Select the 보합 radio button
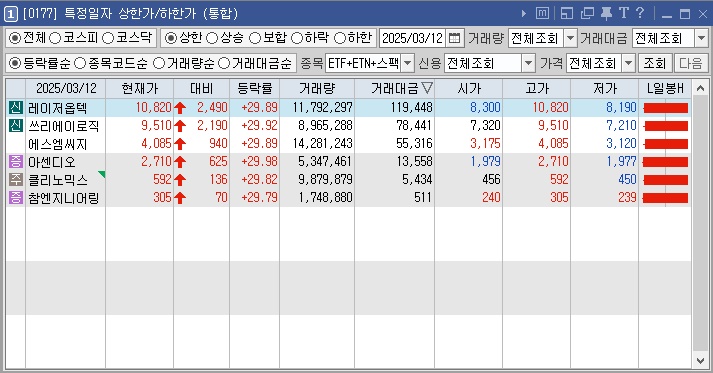The height and width of the screenshot is (373, 713). click(255, 38)
